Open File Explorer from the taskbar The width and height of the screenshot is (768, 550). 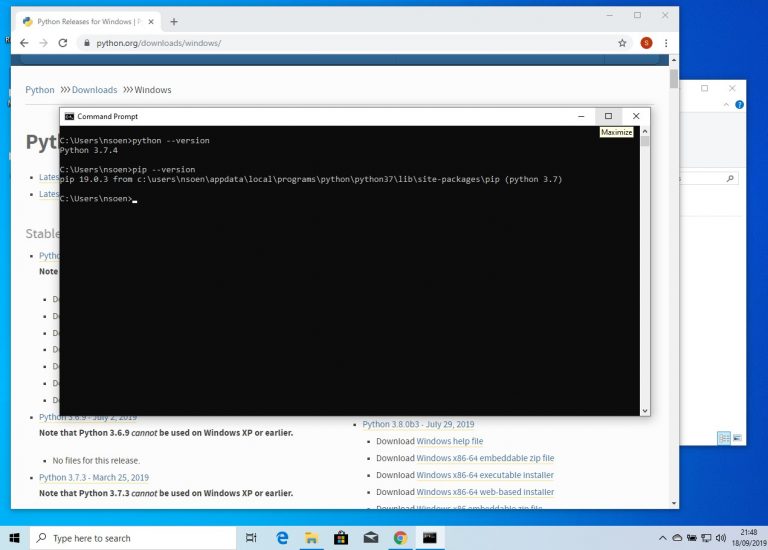pyautogui.click(x=312, y=538)
